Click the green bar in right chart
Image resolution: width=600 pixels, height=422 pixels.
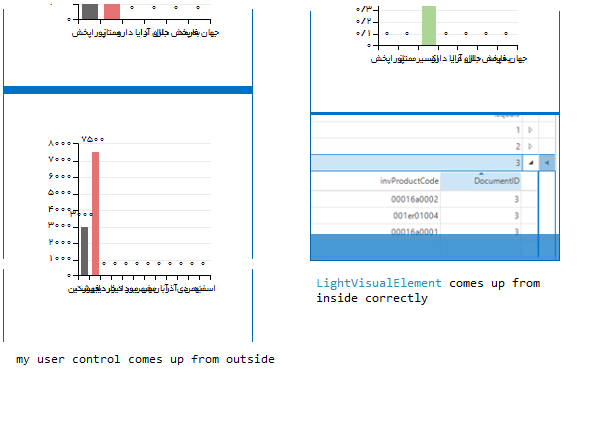[429, 25]
